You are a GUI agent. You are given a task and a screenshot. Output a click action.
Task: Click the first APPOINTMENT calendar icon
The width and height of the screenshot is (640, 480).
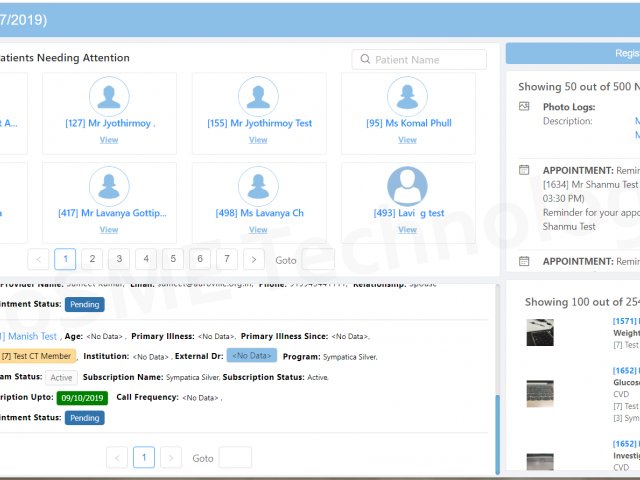(524, 170)
